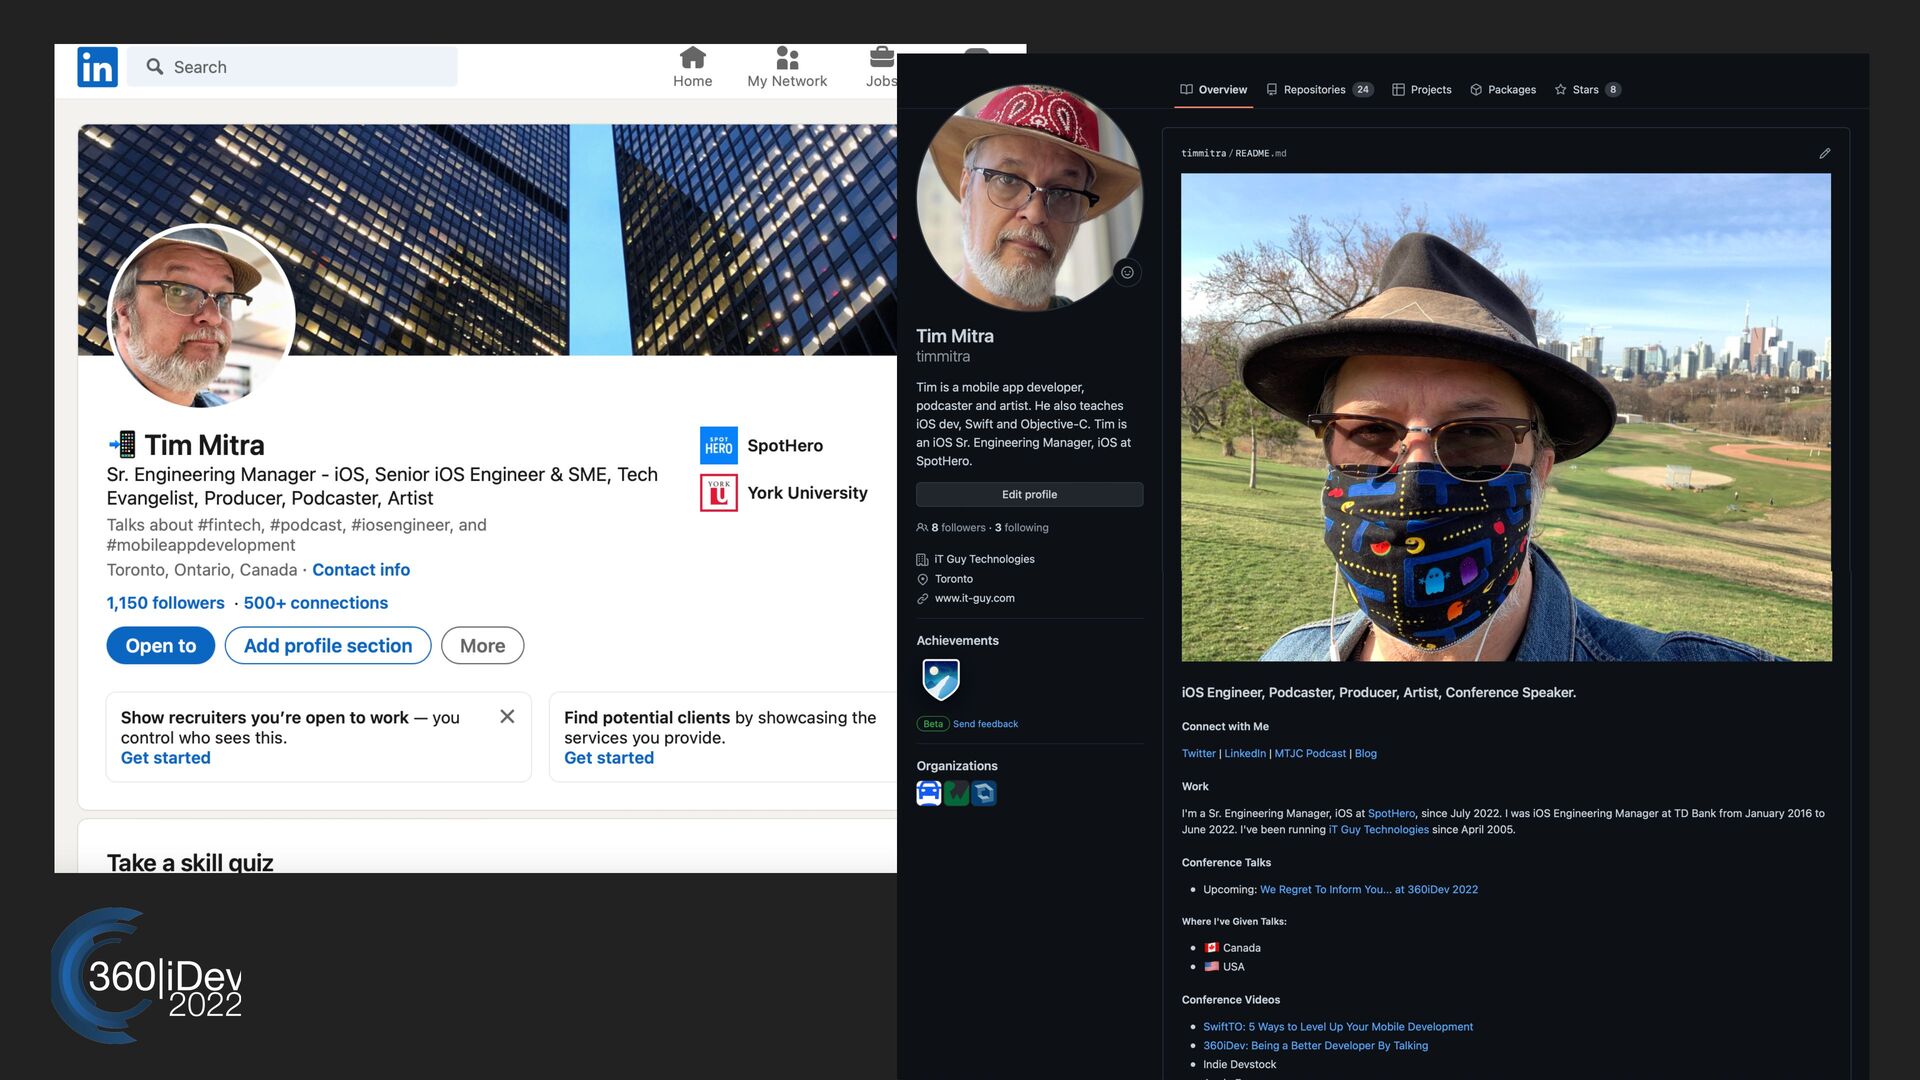Open the Contact info link
Screen dimensions: 1920x1080
click(x=360, y=570)
